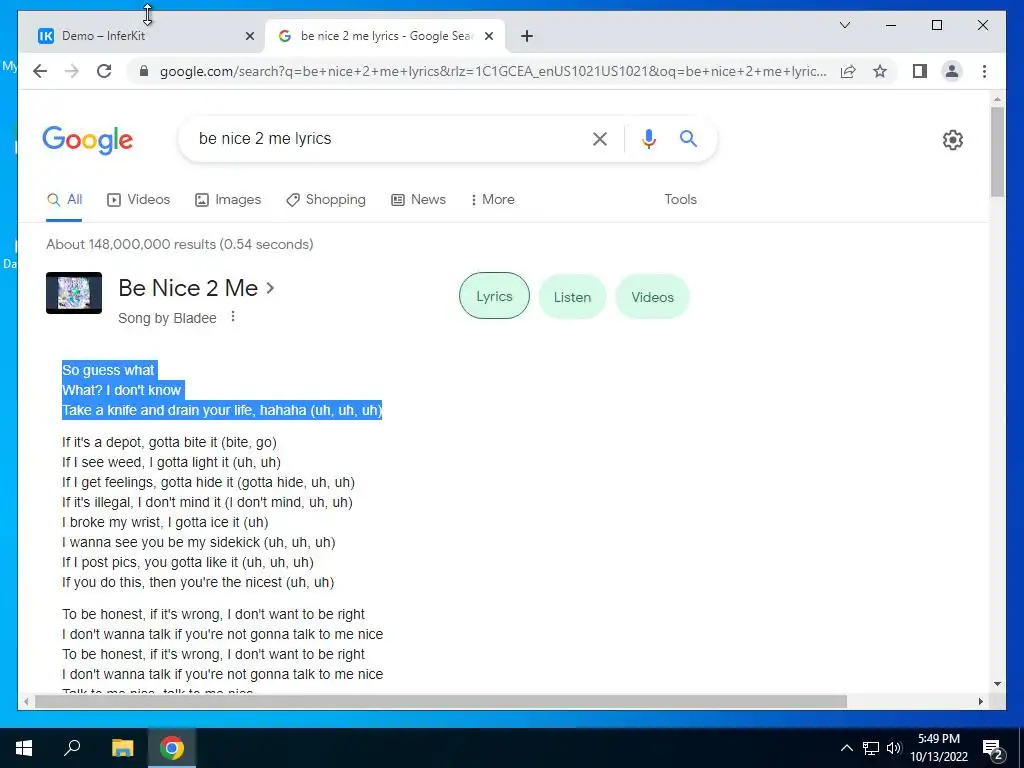
Task: Close the Demo – InferKit tab
Action: pos(249,36)
